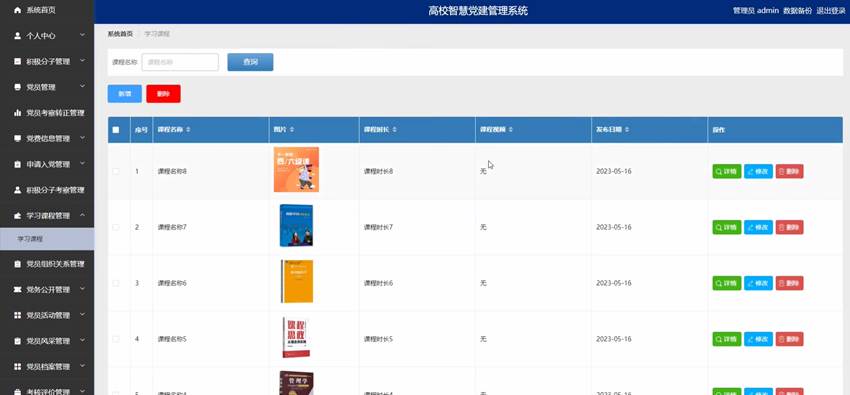Check the row checkbox for 课程名称8
850x395 pixels.
tap(115, 171)
